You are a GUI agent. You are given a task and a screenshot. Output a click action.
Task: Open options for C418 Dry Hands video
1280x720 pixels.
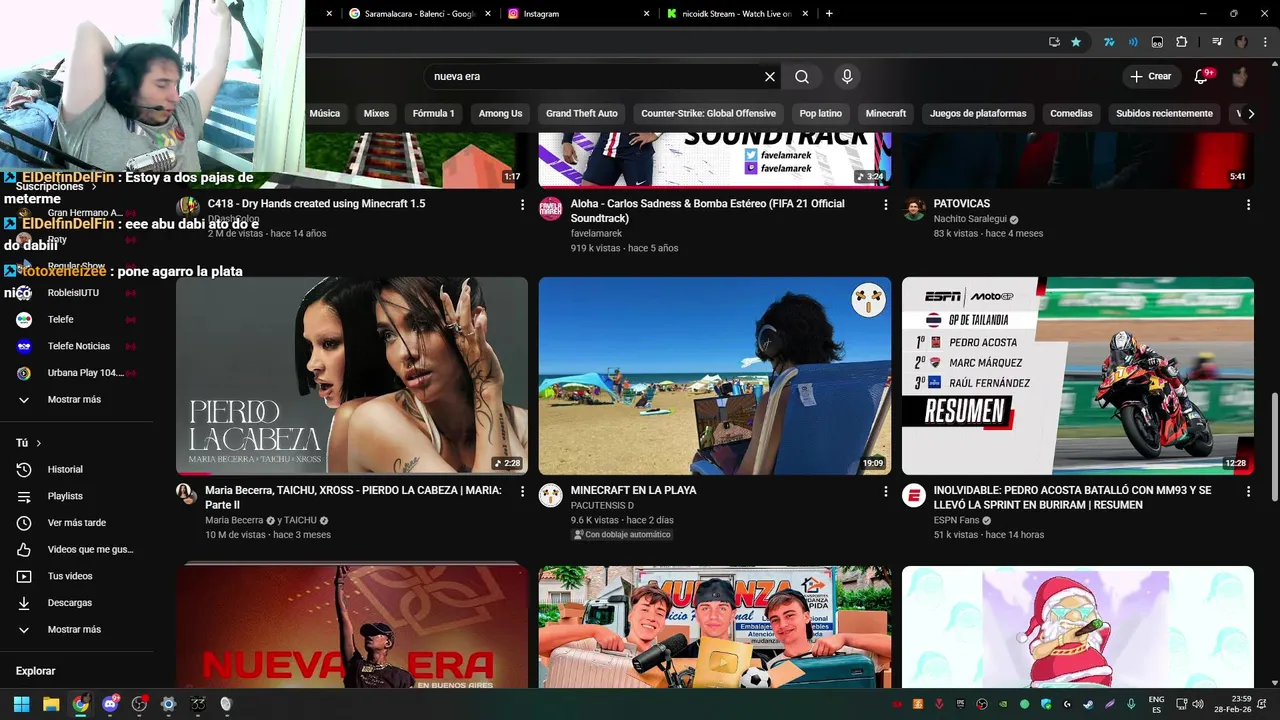[522, 205]
